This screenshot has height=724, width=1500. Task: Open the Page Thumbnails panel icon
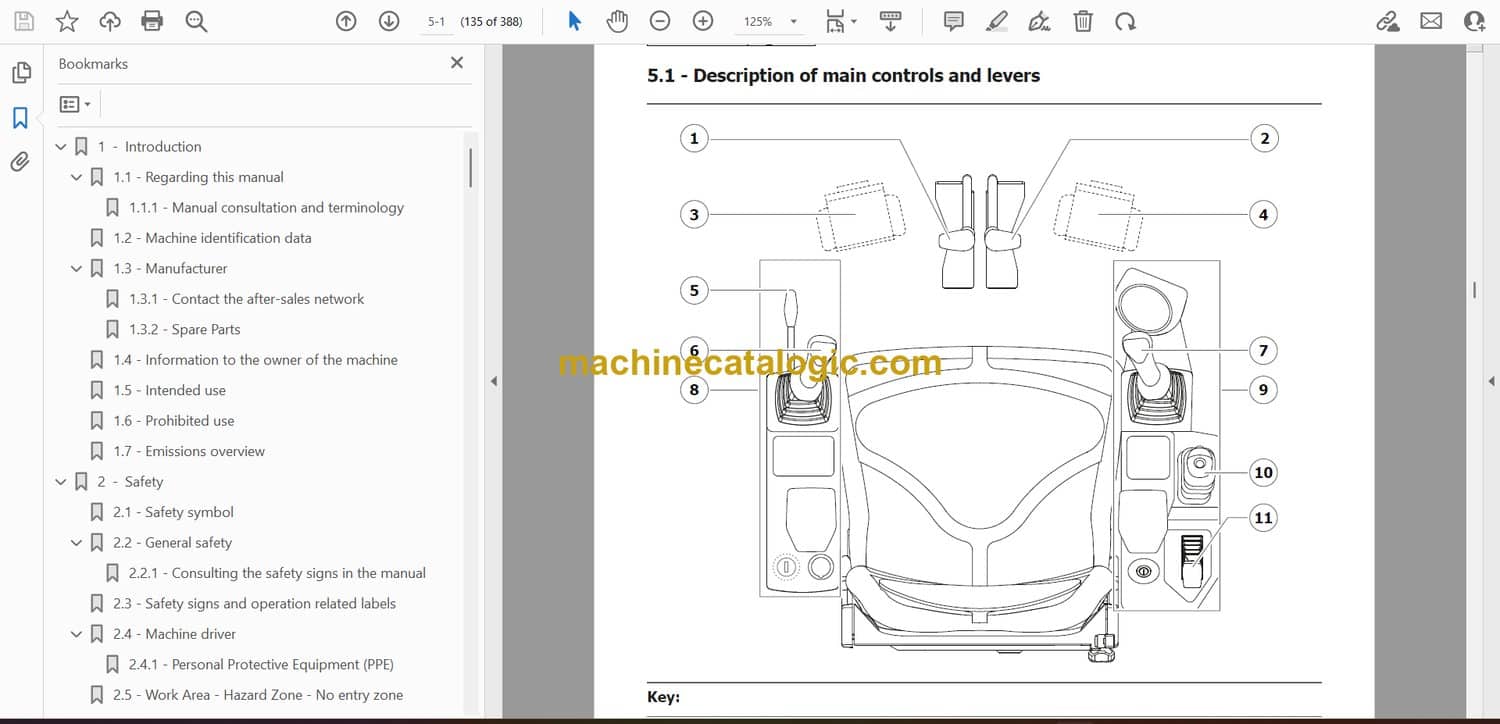click(x=20, y=73)
